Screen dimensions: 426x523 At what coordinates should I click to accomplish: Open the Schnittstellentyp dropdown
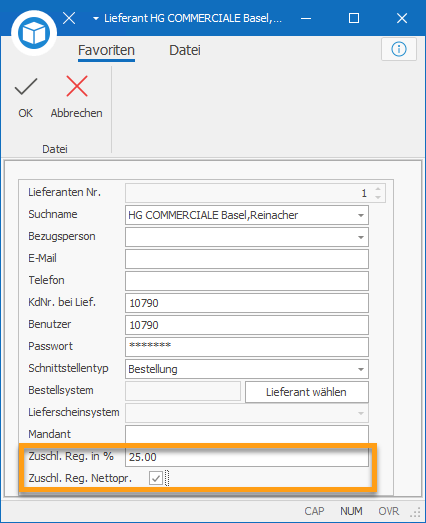tap(361, 369)
